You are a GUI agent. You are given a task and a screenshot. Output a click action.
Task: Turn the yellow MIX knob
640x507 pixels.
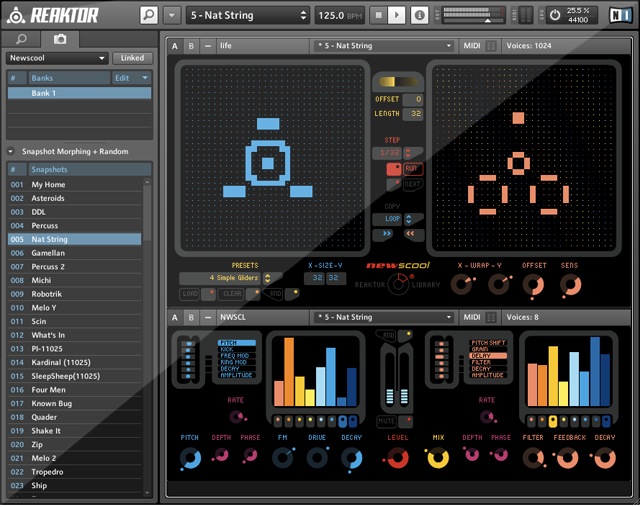coord(438,458)
